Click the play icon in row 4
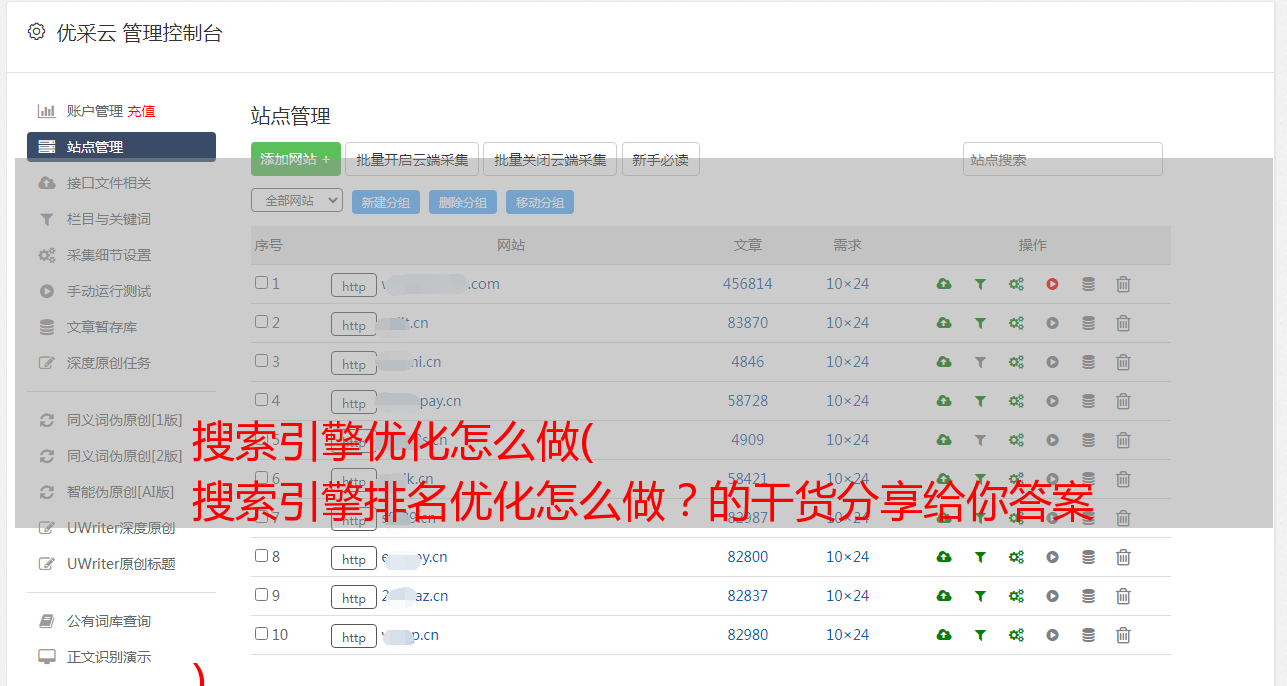 1052,401
